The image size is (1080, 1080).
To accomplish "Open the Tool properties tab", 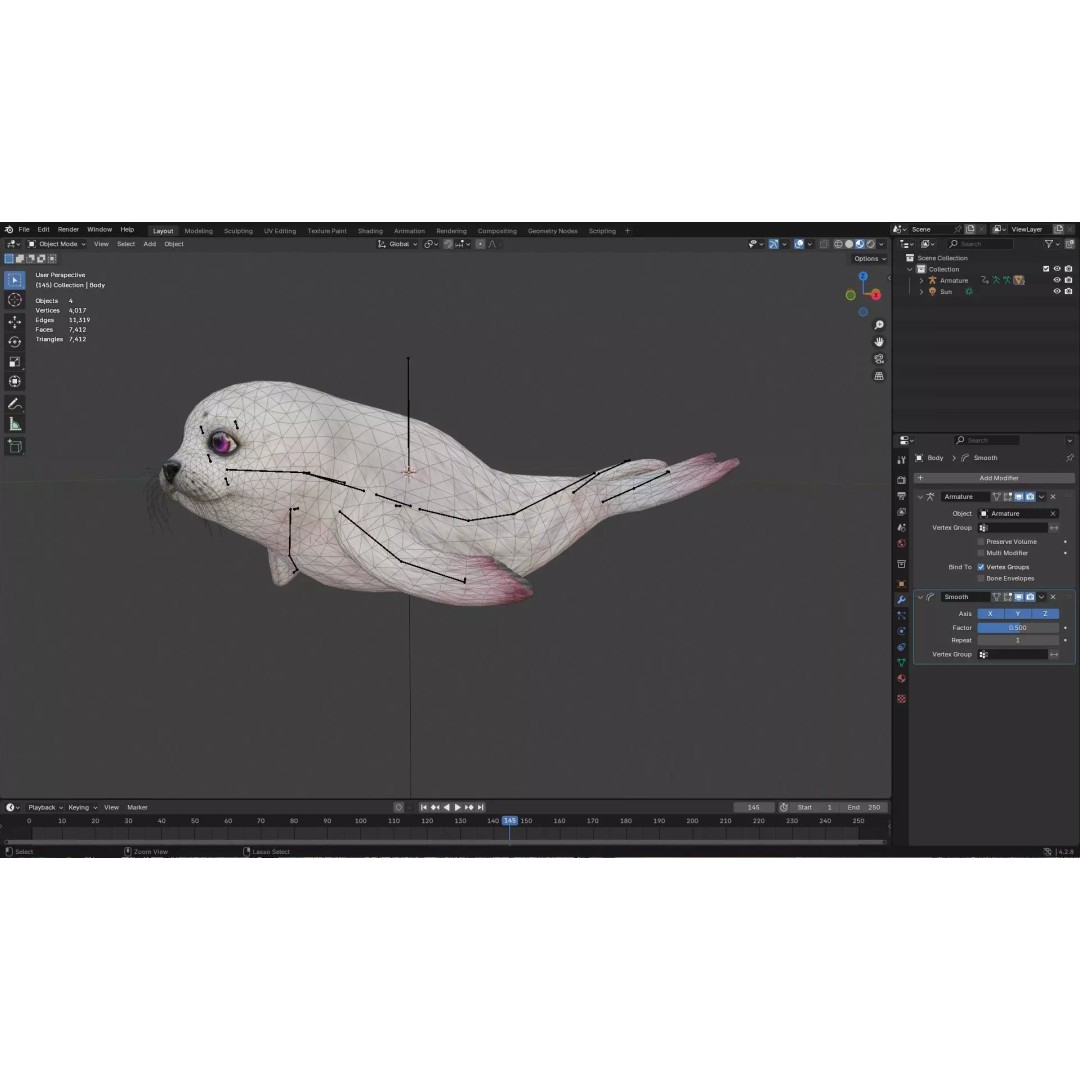I will point(902,460).
